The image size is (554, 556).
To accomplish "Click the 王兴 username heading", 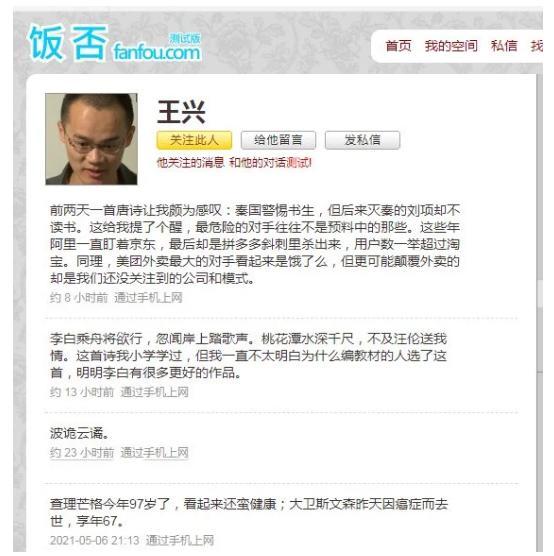I will tap(181, 112).
